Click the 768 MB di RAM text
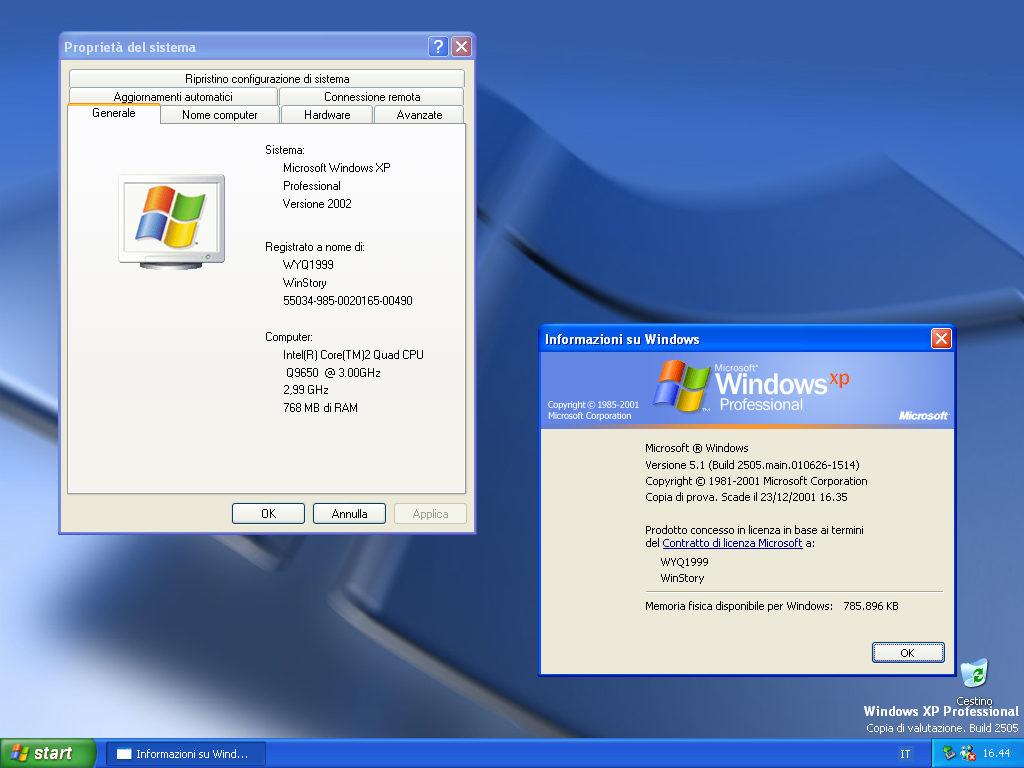The height and width of the screenshot is (768, 1024). [x=320, y=408]
